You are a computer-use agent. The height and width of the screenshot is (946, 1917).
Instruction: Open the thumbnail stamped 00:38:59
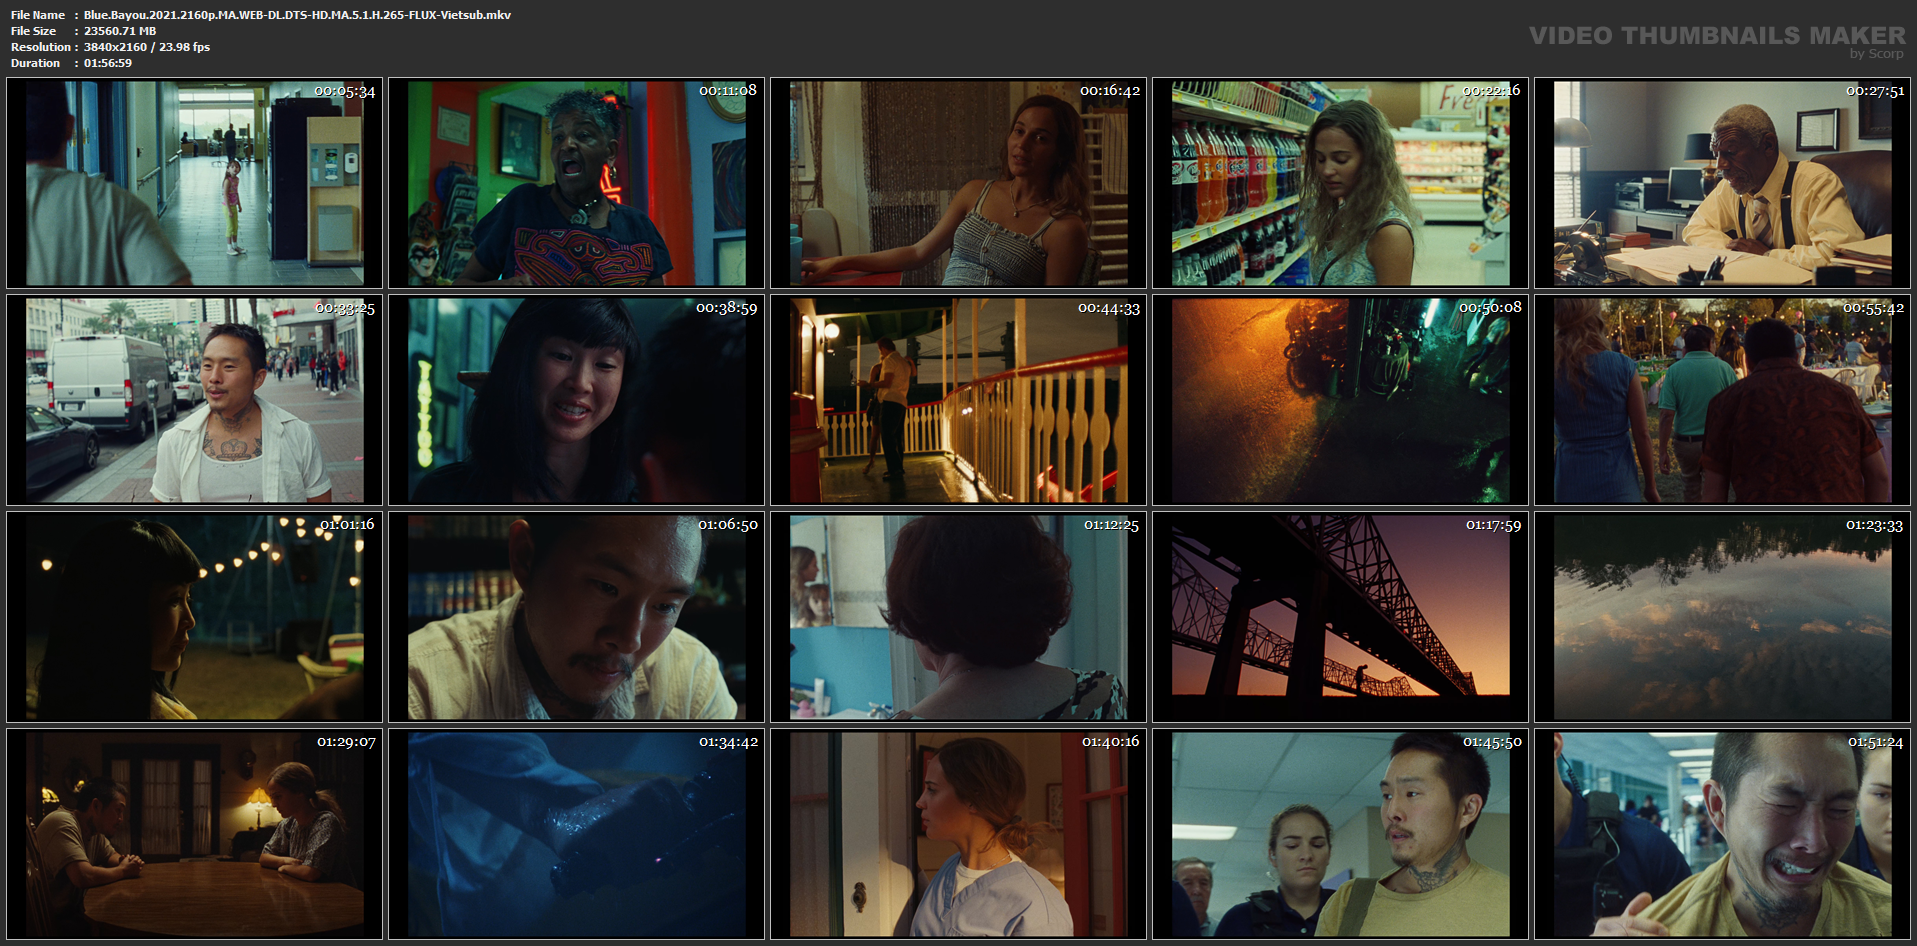pyautogui.click(x=577, y=400)
